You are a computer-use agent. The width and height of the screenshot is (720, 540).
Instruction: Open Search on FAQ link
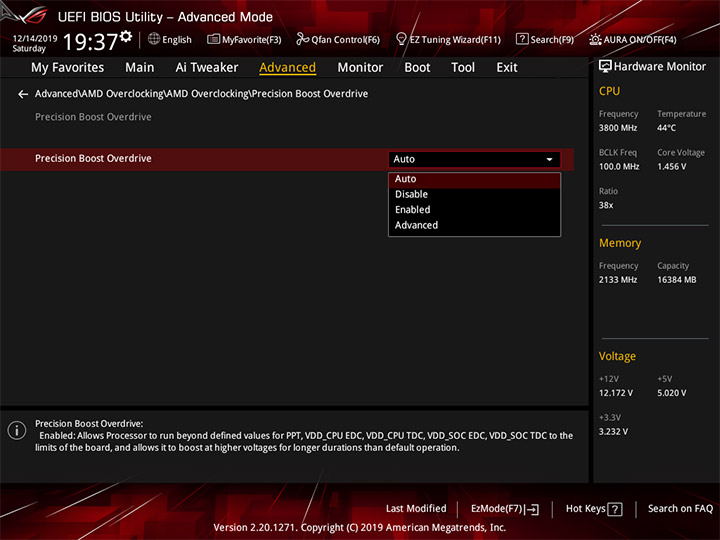(x=680, y=509)
